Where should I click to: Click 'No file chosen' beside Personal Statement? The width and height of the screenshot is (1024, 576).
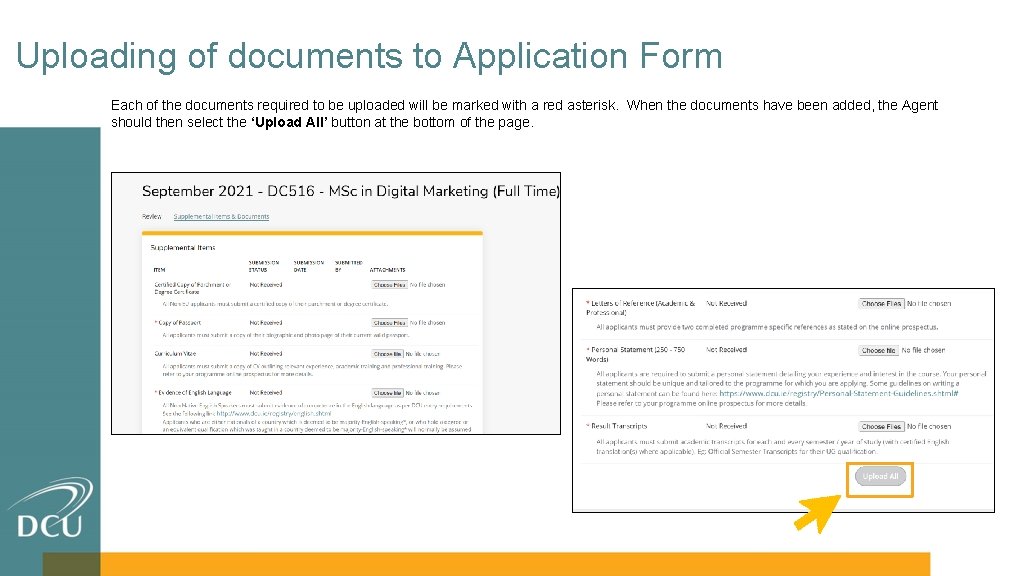click(923, 350)
